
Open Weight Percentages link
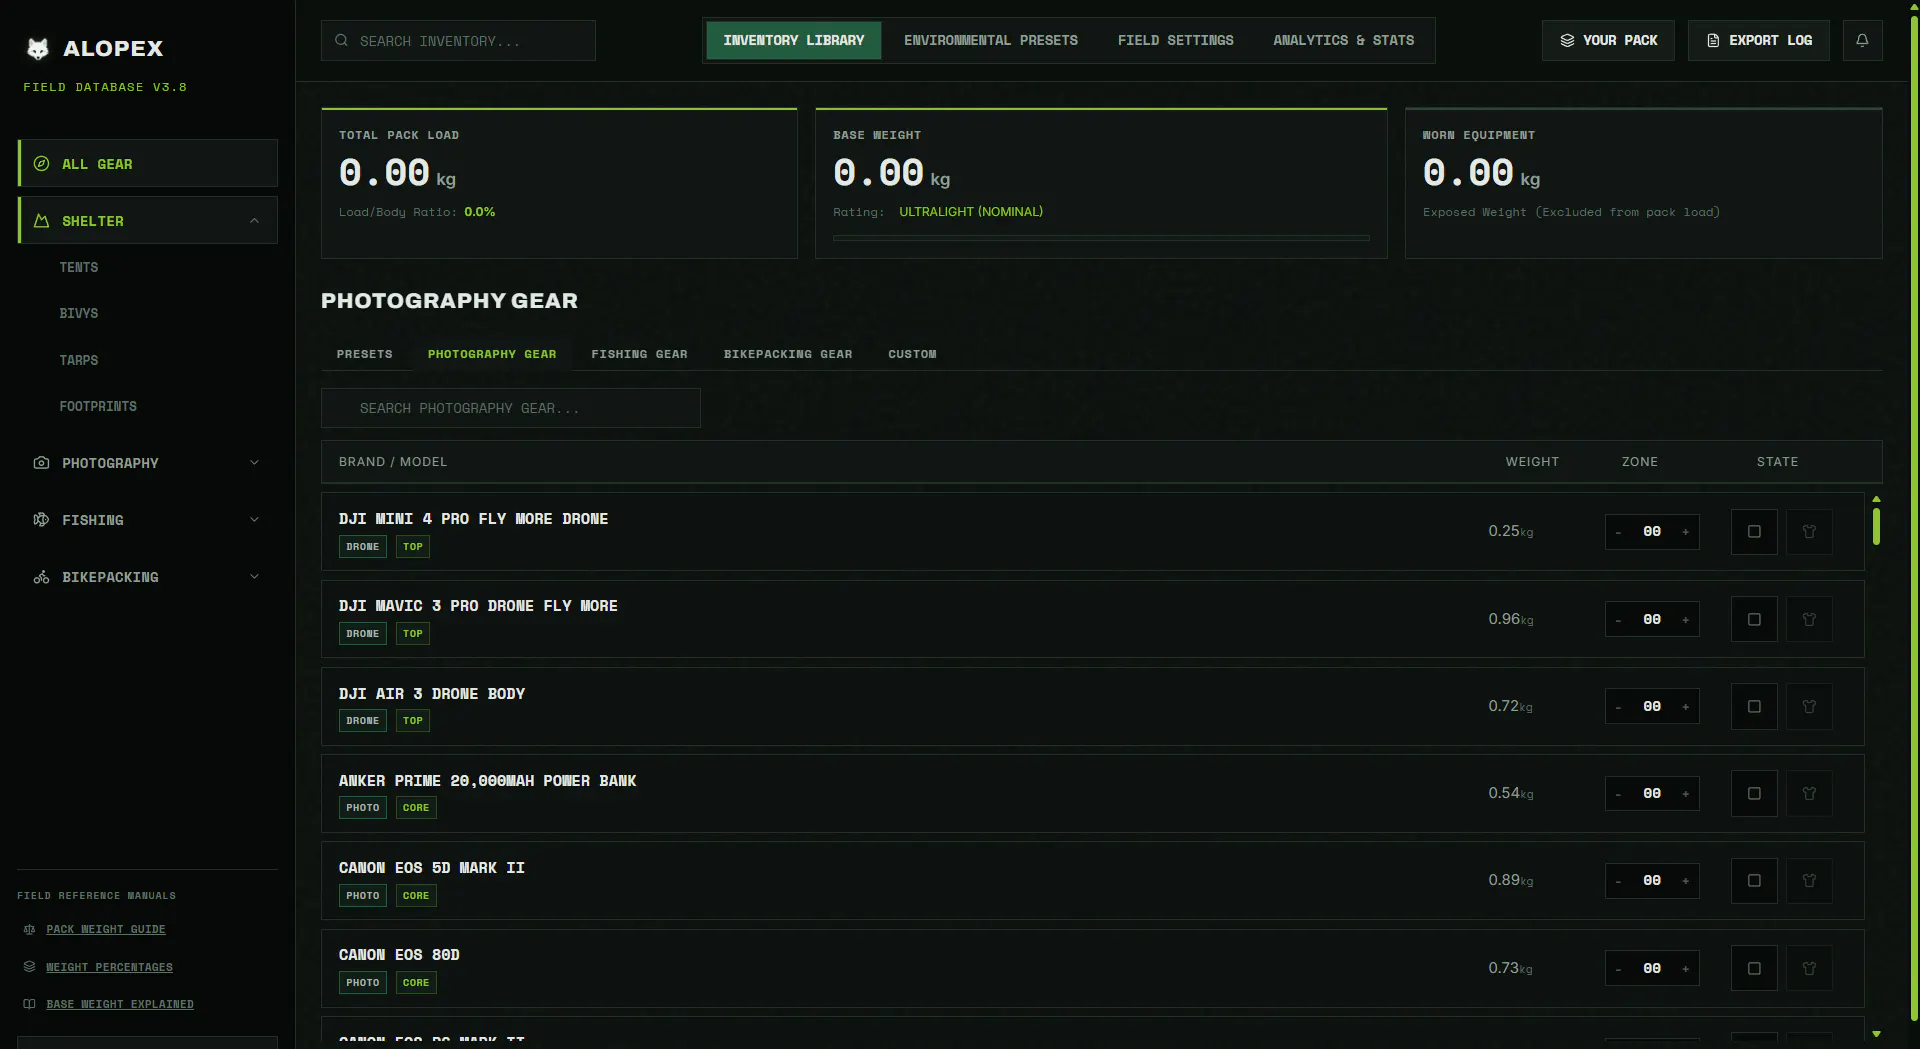109,967
